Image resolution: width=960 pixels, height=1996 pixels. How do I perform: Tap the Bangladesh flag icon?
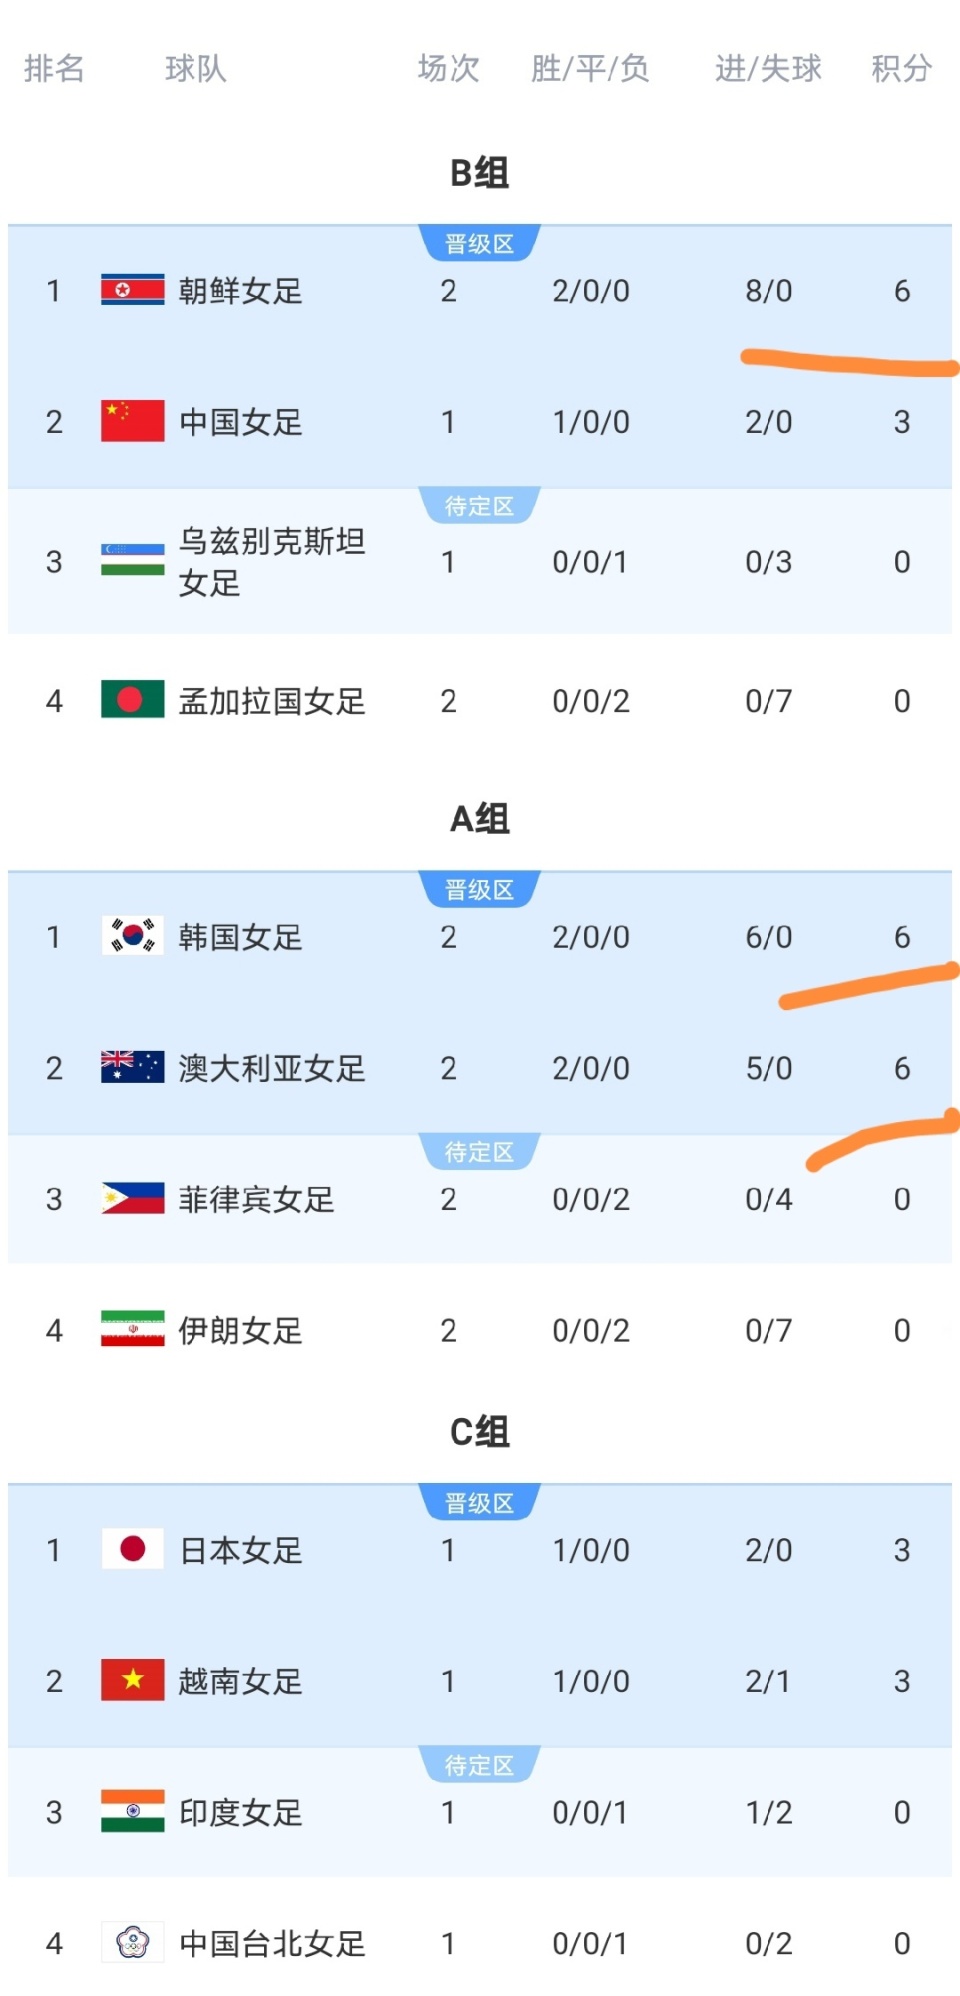132,700
